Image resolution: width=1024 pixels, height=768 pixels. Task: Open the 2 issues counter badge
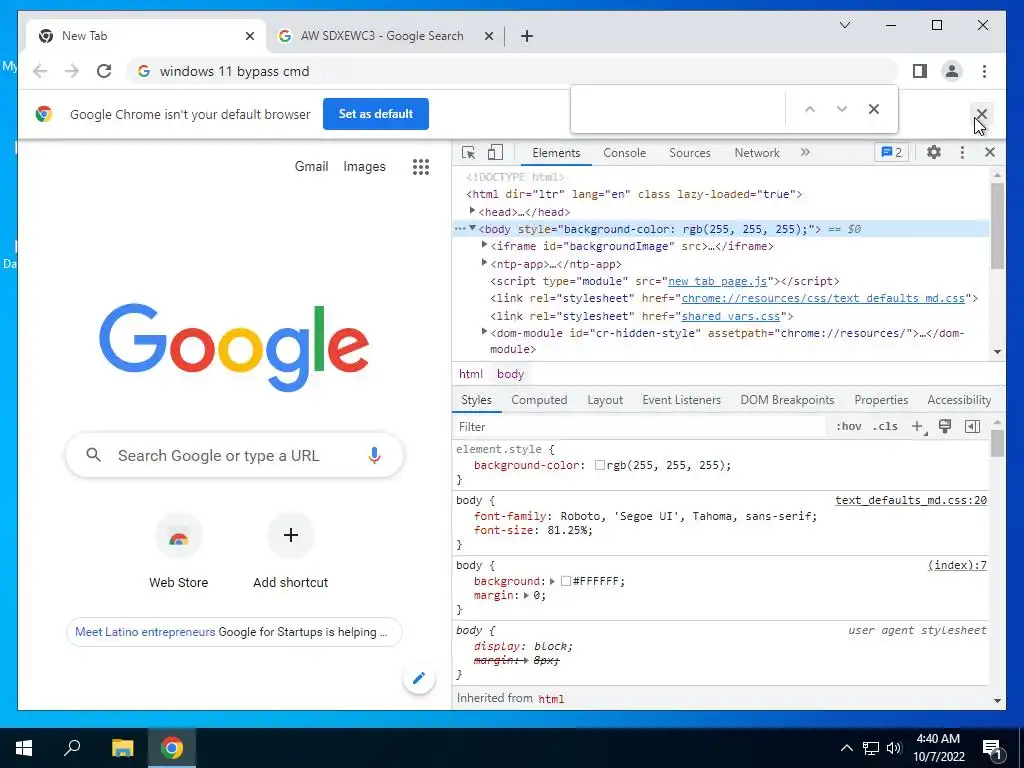coord(891,152)
